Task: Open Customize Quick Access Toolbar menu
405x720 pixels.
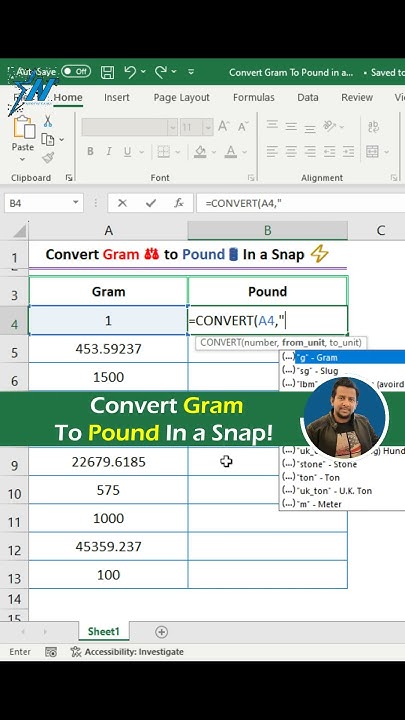Action: [191, 72]
